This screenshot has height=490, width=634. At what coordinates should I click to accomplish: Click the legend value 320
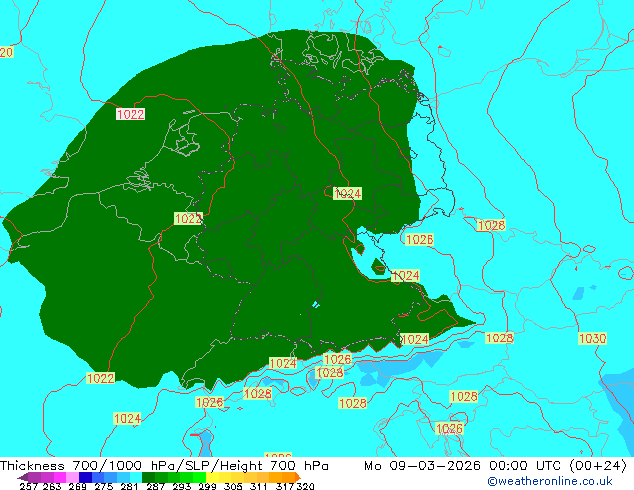[x=305, y=486]
